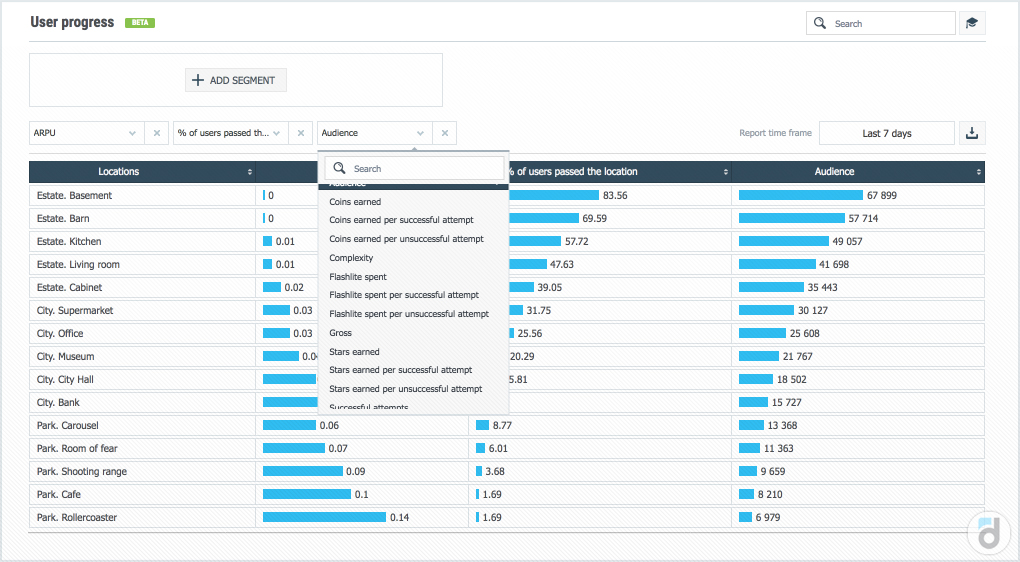The width and height of the screenshot is (1020, 562).
Task: Choose 'Complexity' in the dropdown list
Action: pos(351,258)
